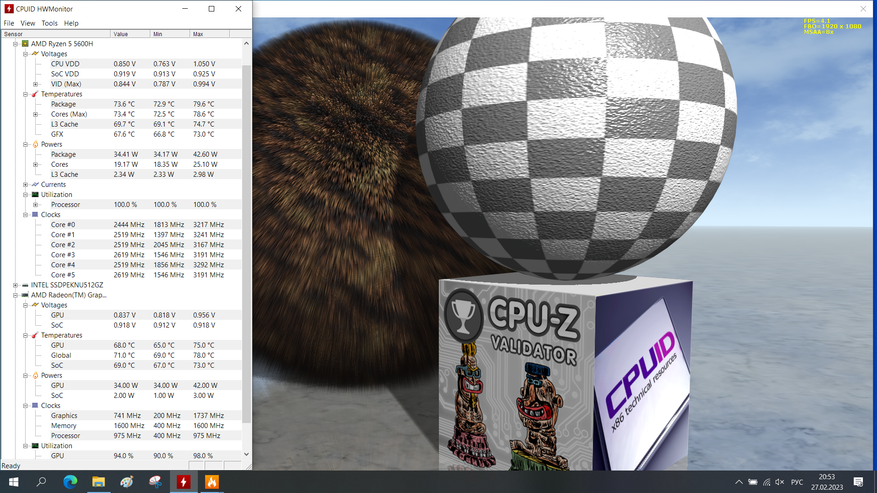Open taskbar Search
This screenshot has height=493, width=877.
(x=41, y=482)
